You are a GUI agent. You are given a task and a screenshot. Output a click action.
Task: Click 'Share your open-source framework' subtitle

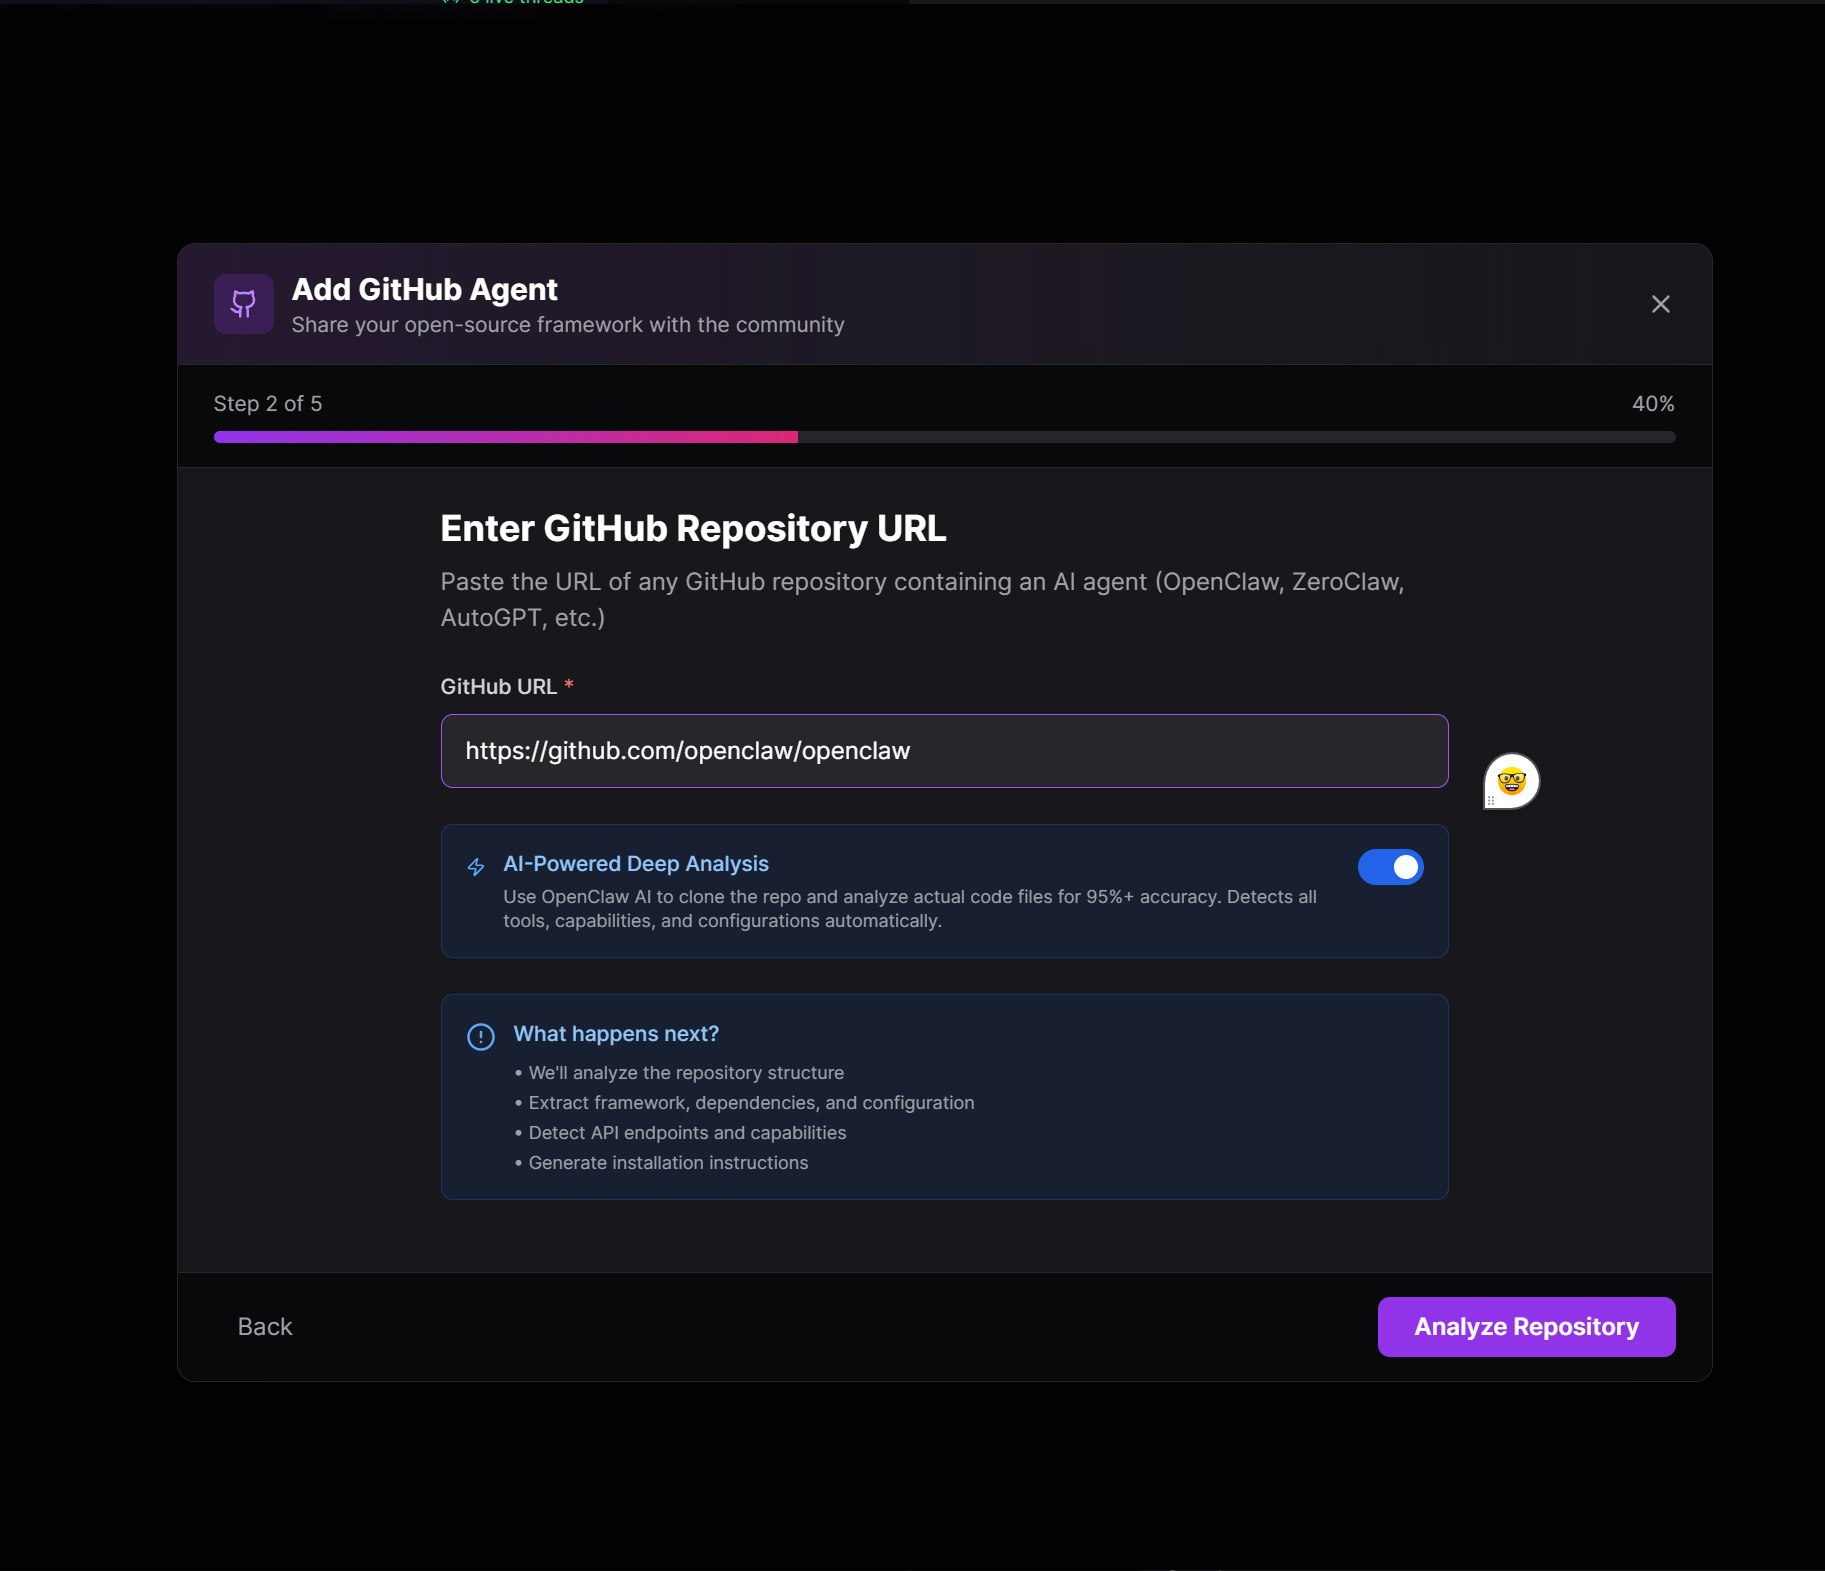(x=568, y=325)
